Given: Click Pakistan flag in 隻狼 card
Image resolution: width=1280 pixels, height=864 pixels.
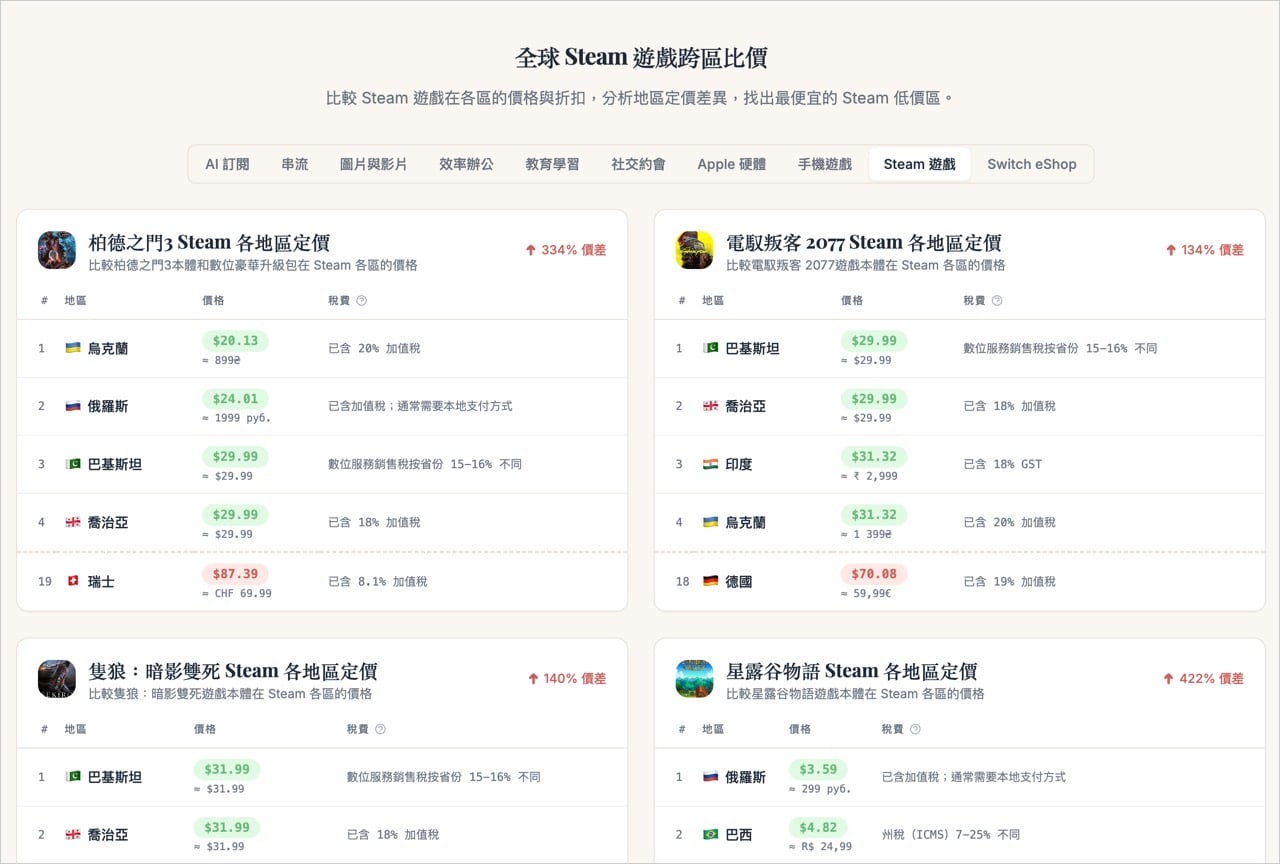Looking at the screenshot, I should click(73, 776).
